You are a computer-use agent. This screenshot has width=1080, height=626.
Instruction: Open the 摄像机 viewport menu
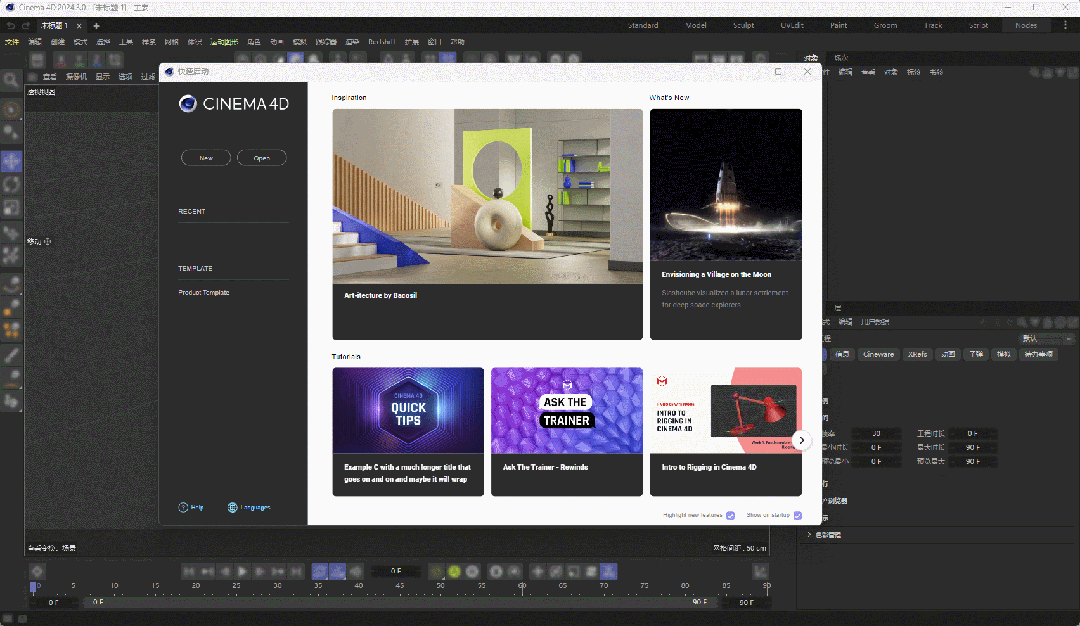click(76, 76)
